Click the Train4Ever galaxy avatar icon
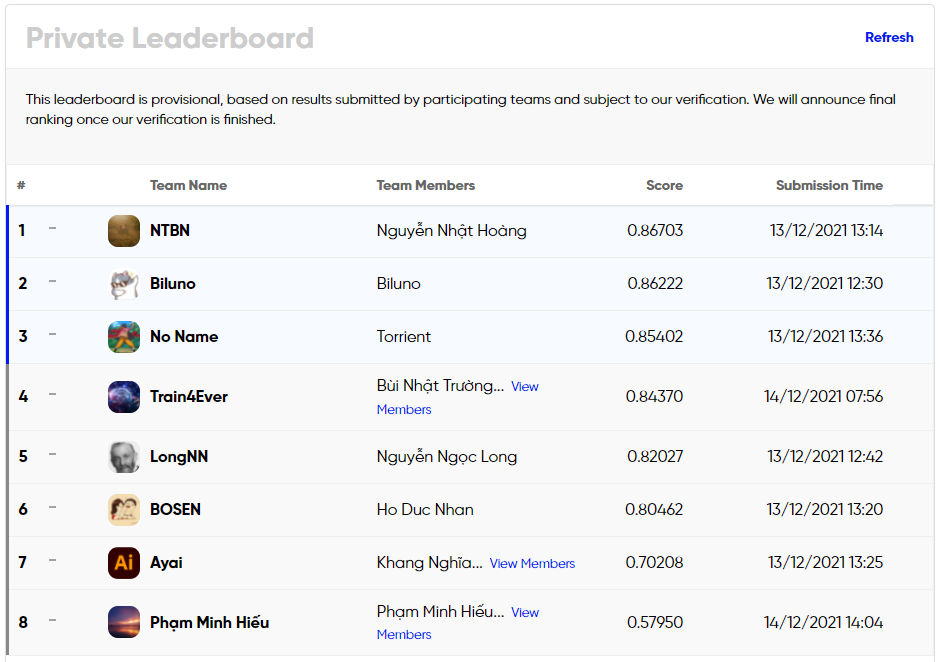The image size is (940, 662). point(124,397)
